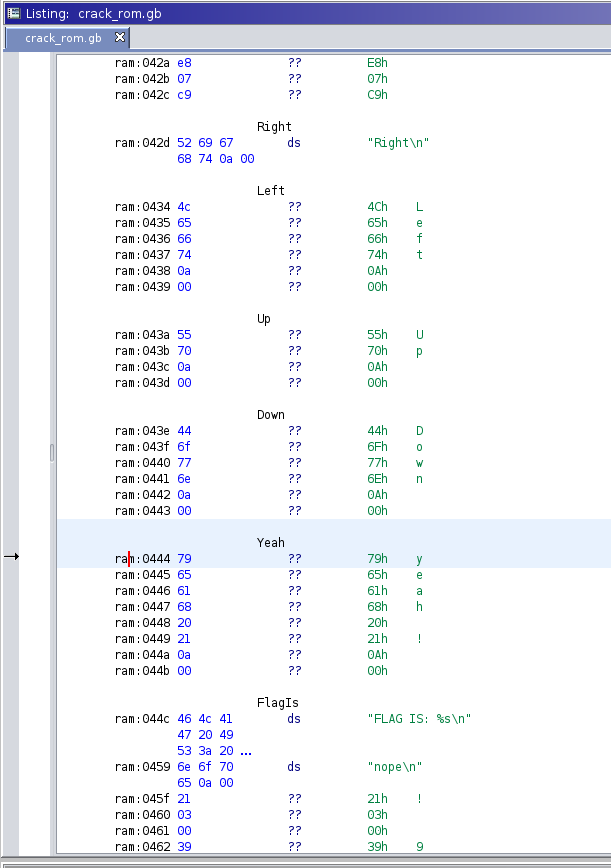611x868 pixels.
Task: Click the current-location arrow in the margin
Action: click(x=12, y=557)
